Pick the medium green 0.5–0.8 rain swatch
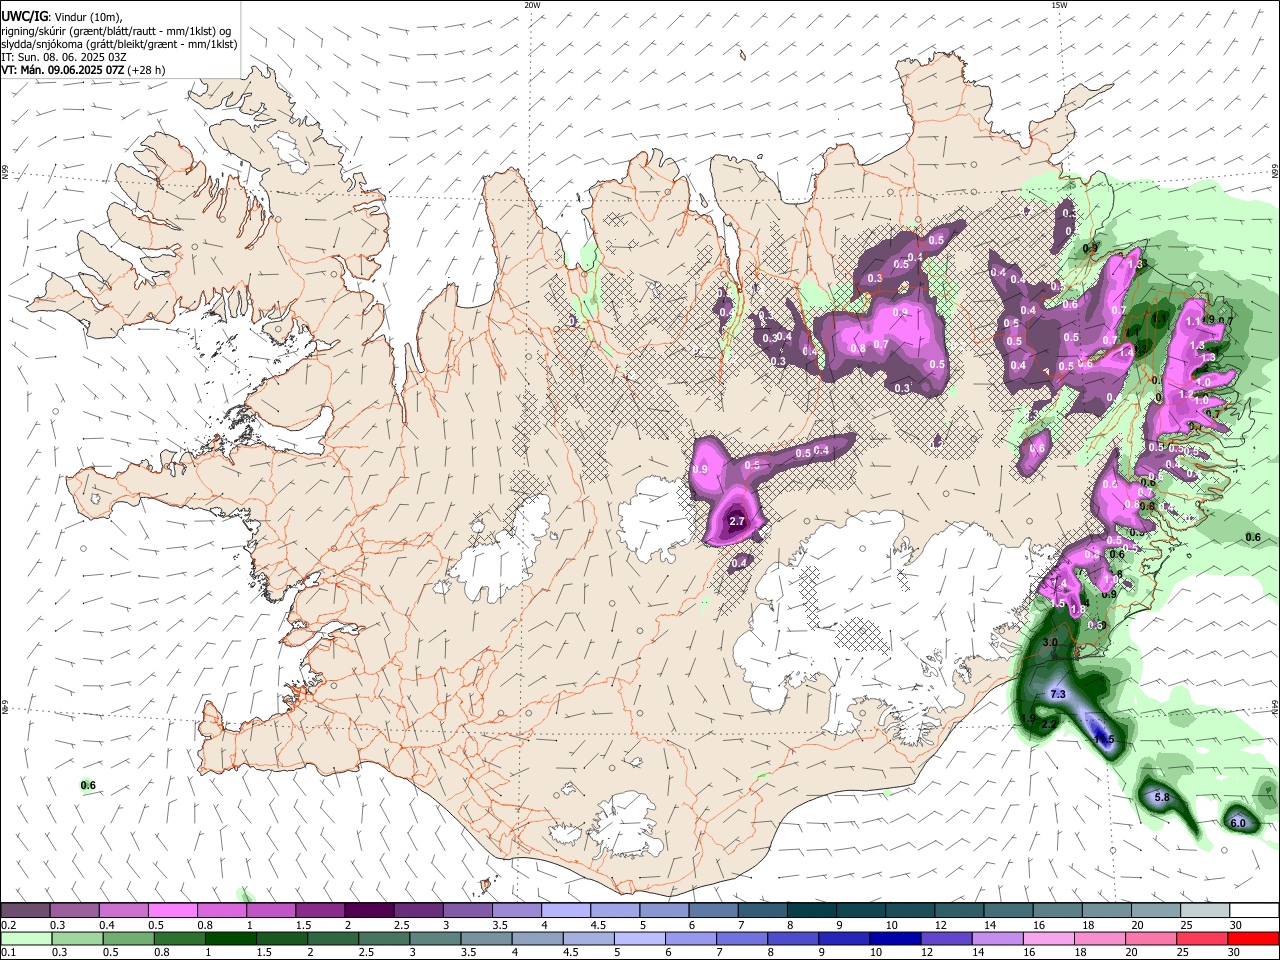The width and height of the screenshot is (1280, 960). [128, 938]
